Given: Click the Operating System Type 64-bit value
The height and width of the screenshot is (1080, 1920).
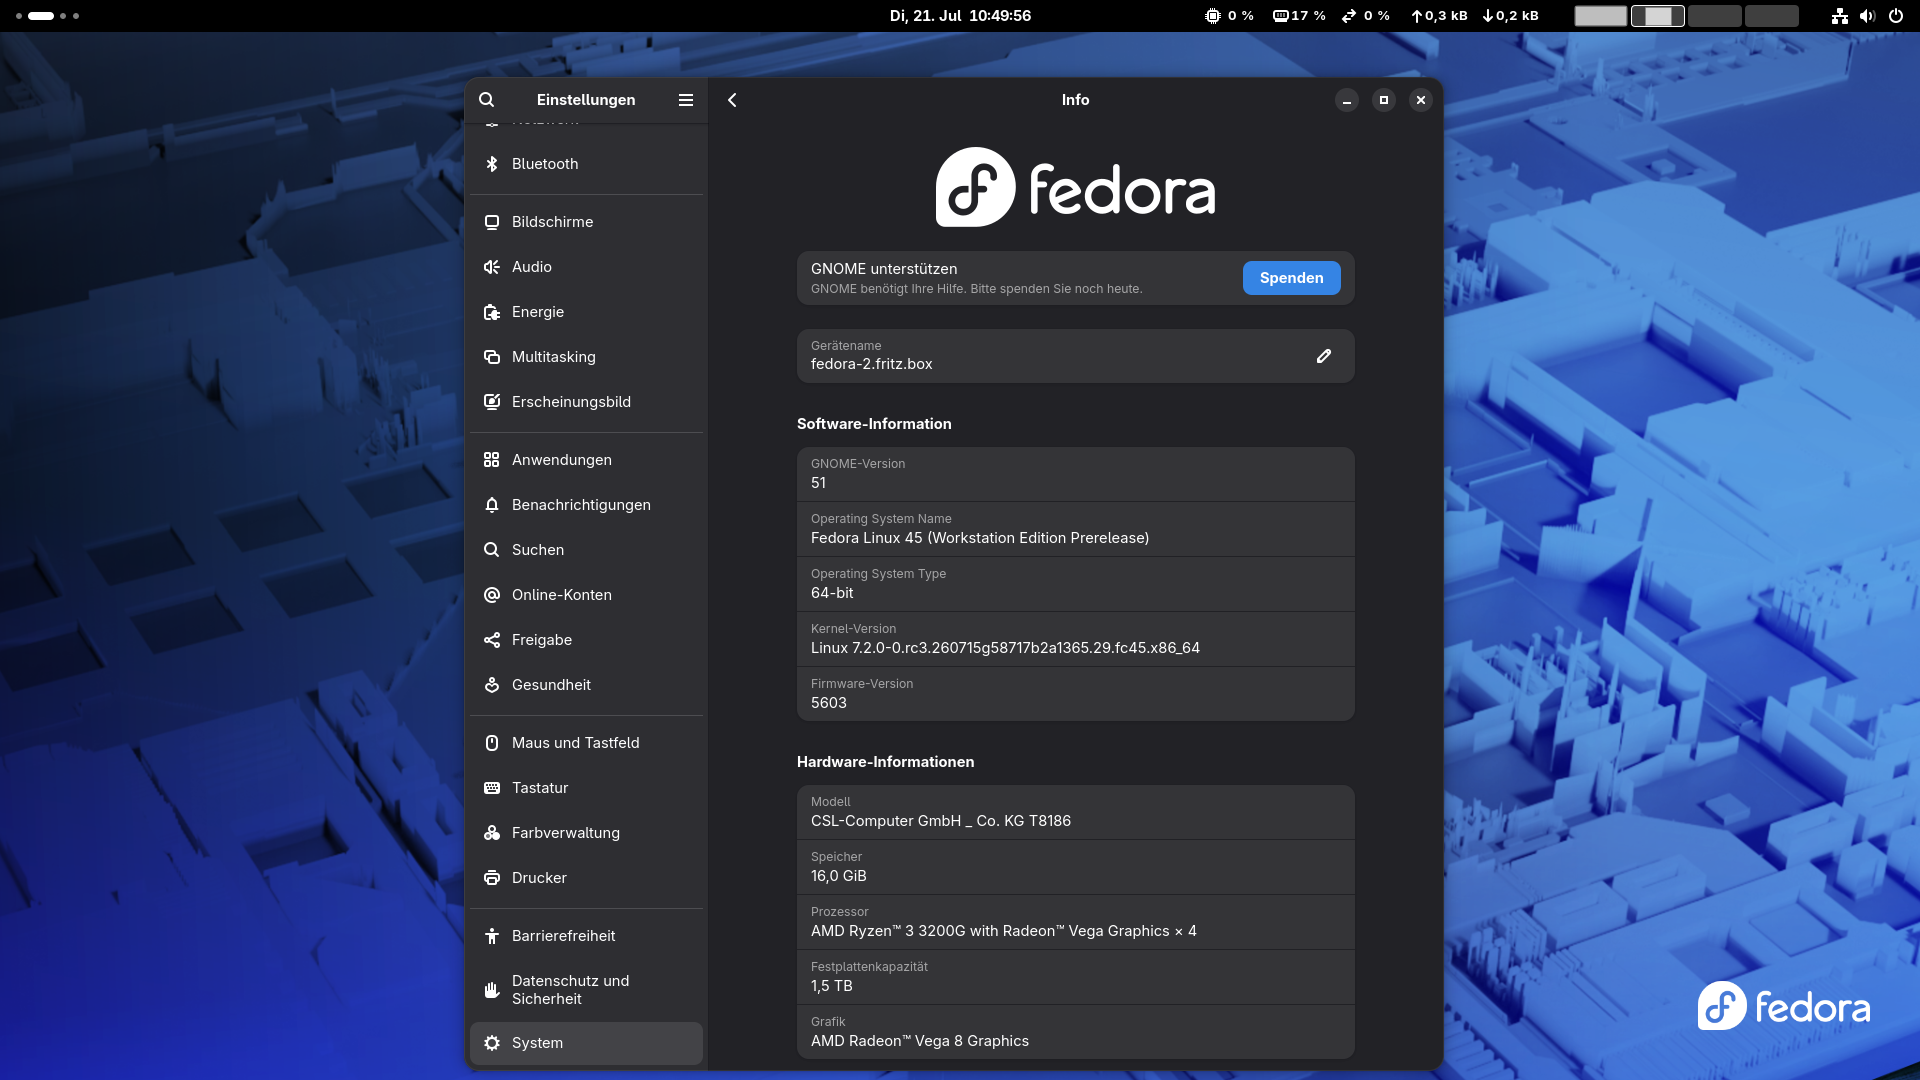Looking at the screenshot, I should [832, 593].
